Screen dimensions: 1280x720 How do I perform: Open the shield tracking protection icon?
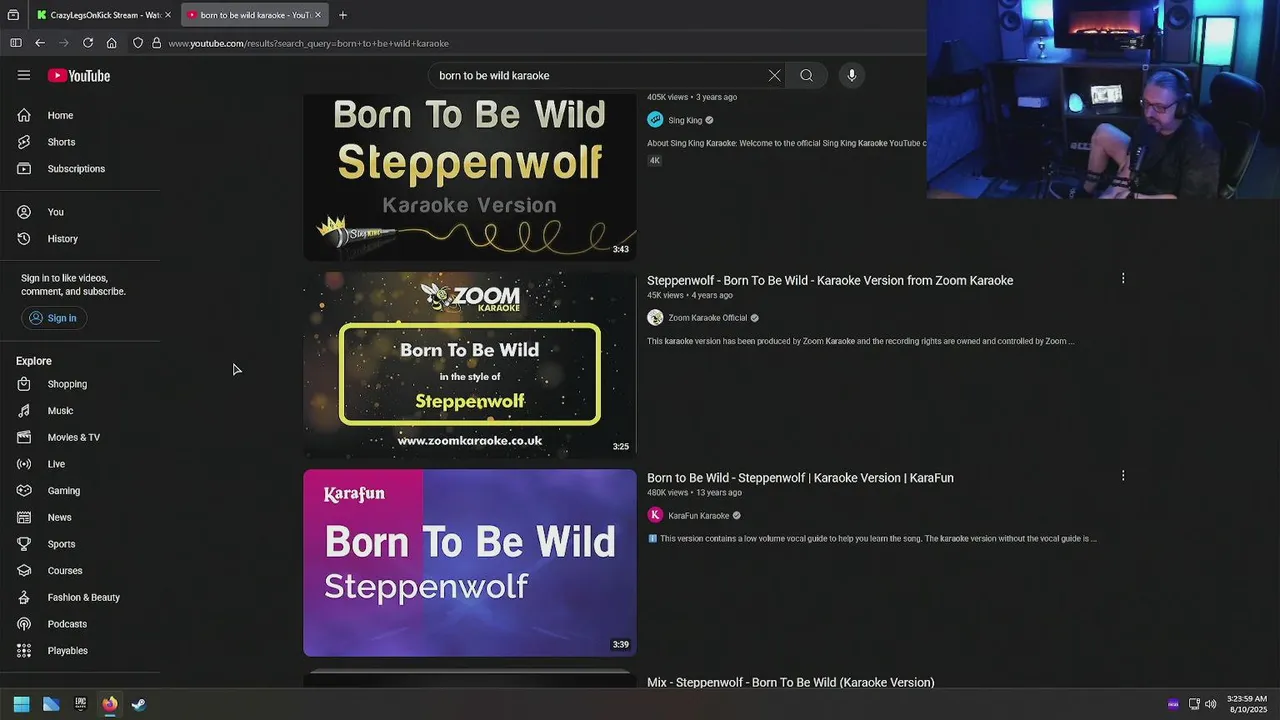coord(138,43)
